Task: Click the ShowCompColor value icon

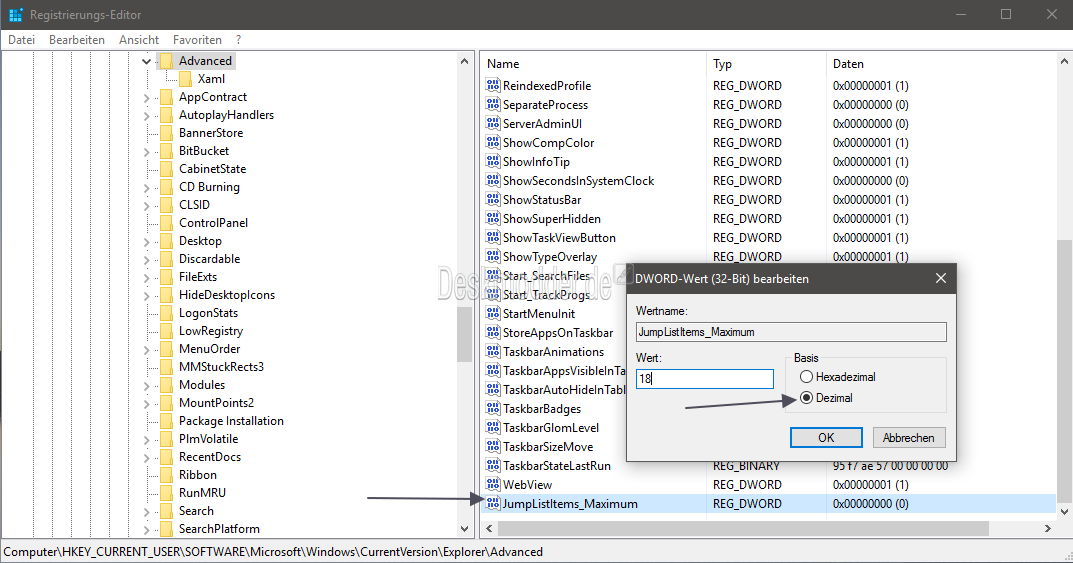Action: (x=493, y=142)
